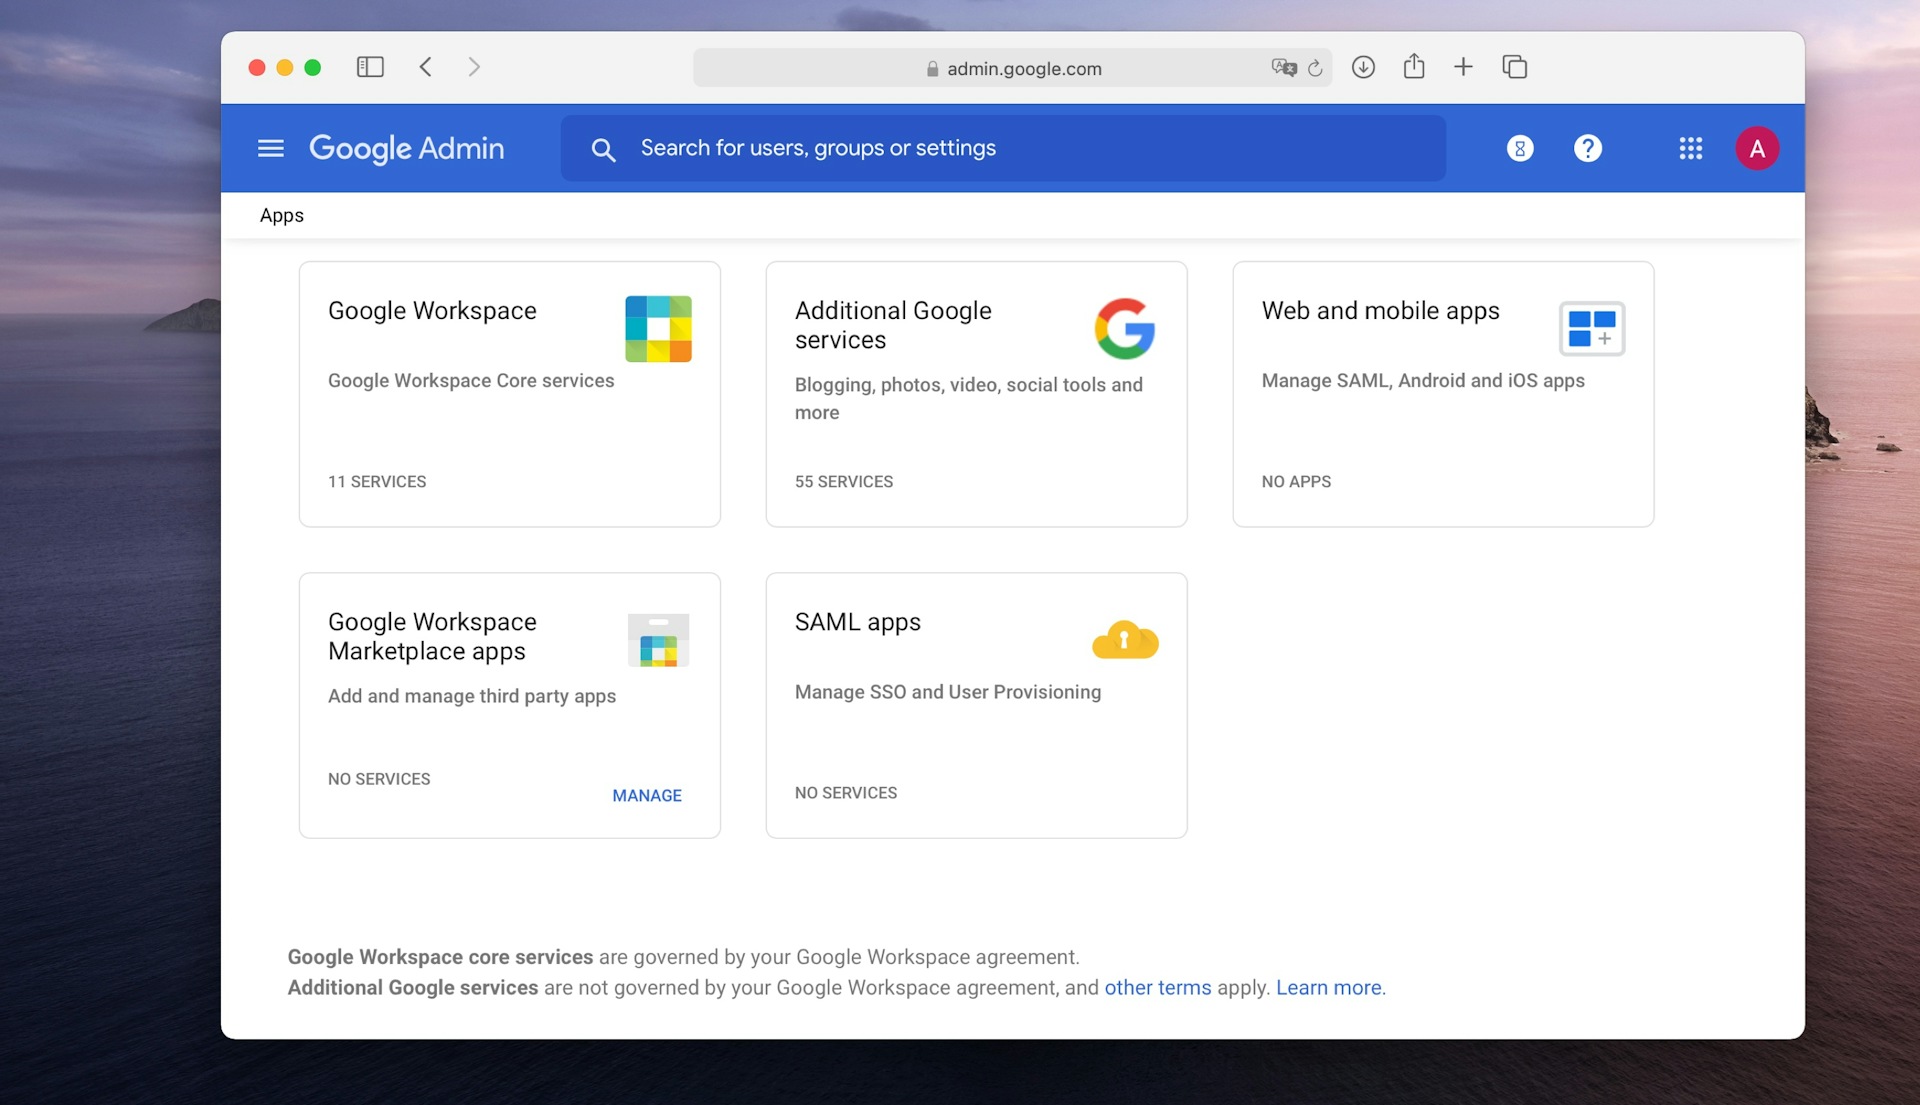The image size is (1920, 1105).
Task: Click the Web and mobile apps tile icon
Action: tap(1592, 329)
